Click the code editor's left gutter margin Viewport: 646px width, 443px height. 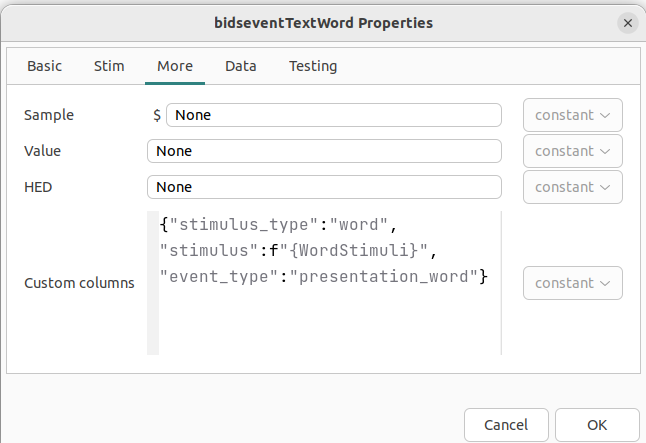tap(153, 283)
